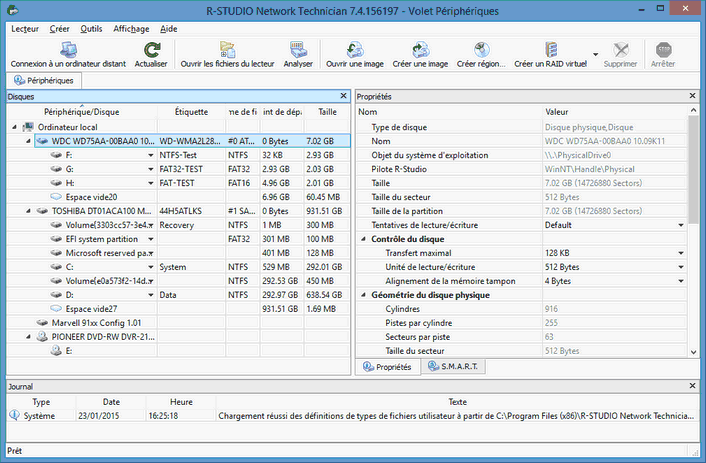Screen dimensions: 706x463
Task: Collapse the Contrôle du disque section
Action: [363, 239]
